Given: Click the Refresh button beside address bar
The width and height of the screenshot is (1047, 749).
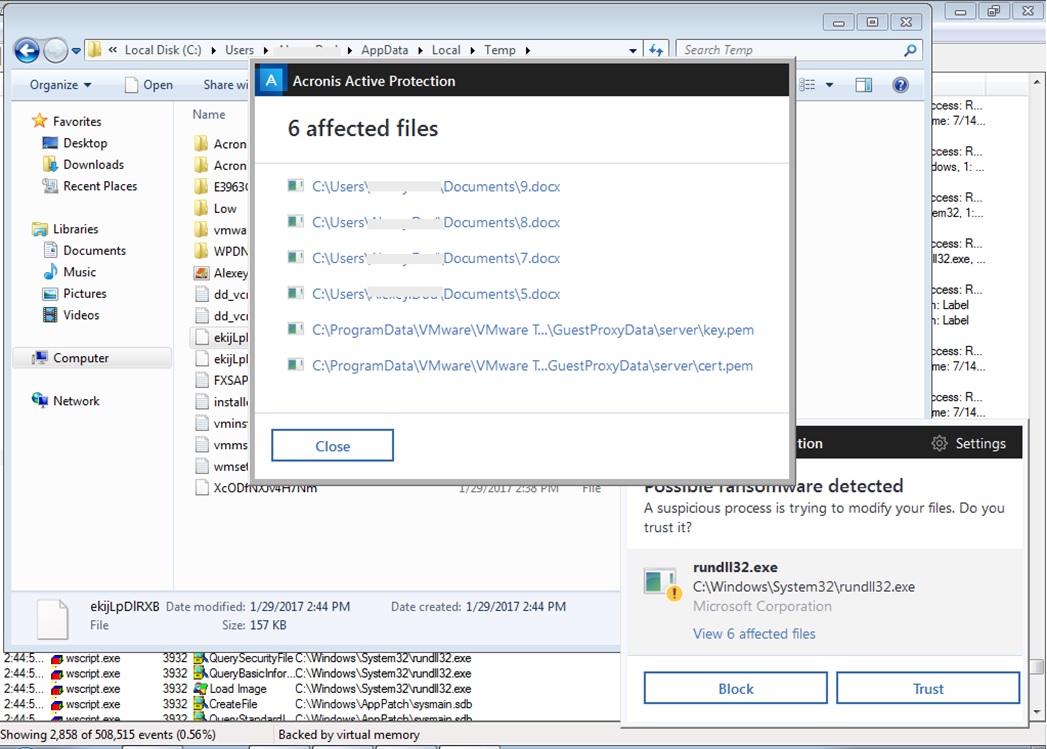Looking at the screenshot, I should (657, 50).
